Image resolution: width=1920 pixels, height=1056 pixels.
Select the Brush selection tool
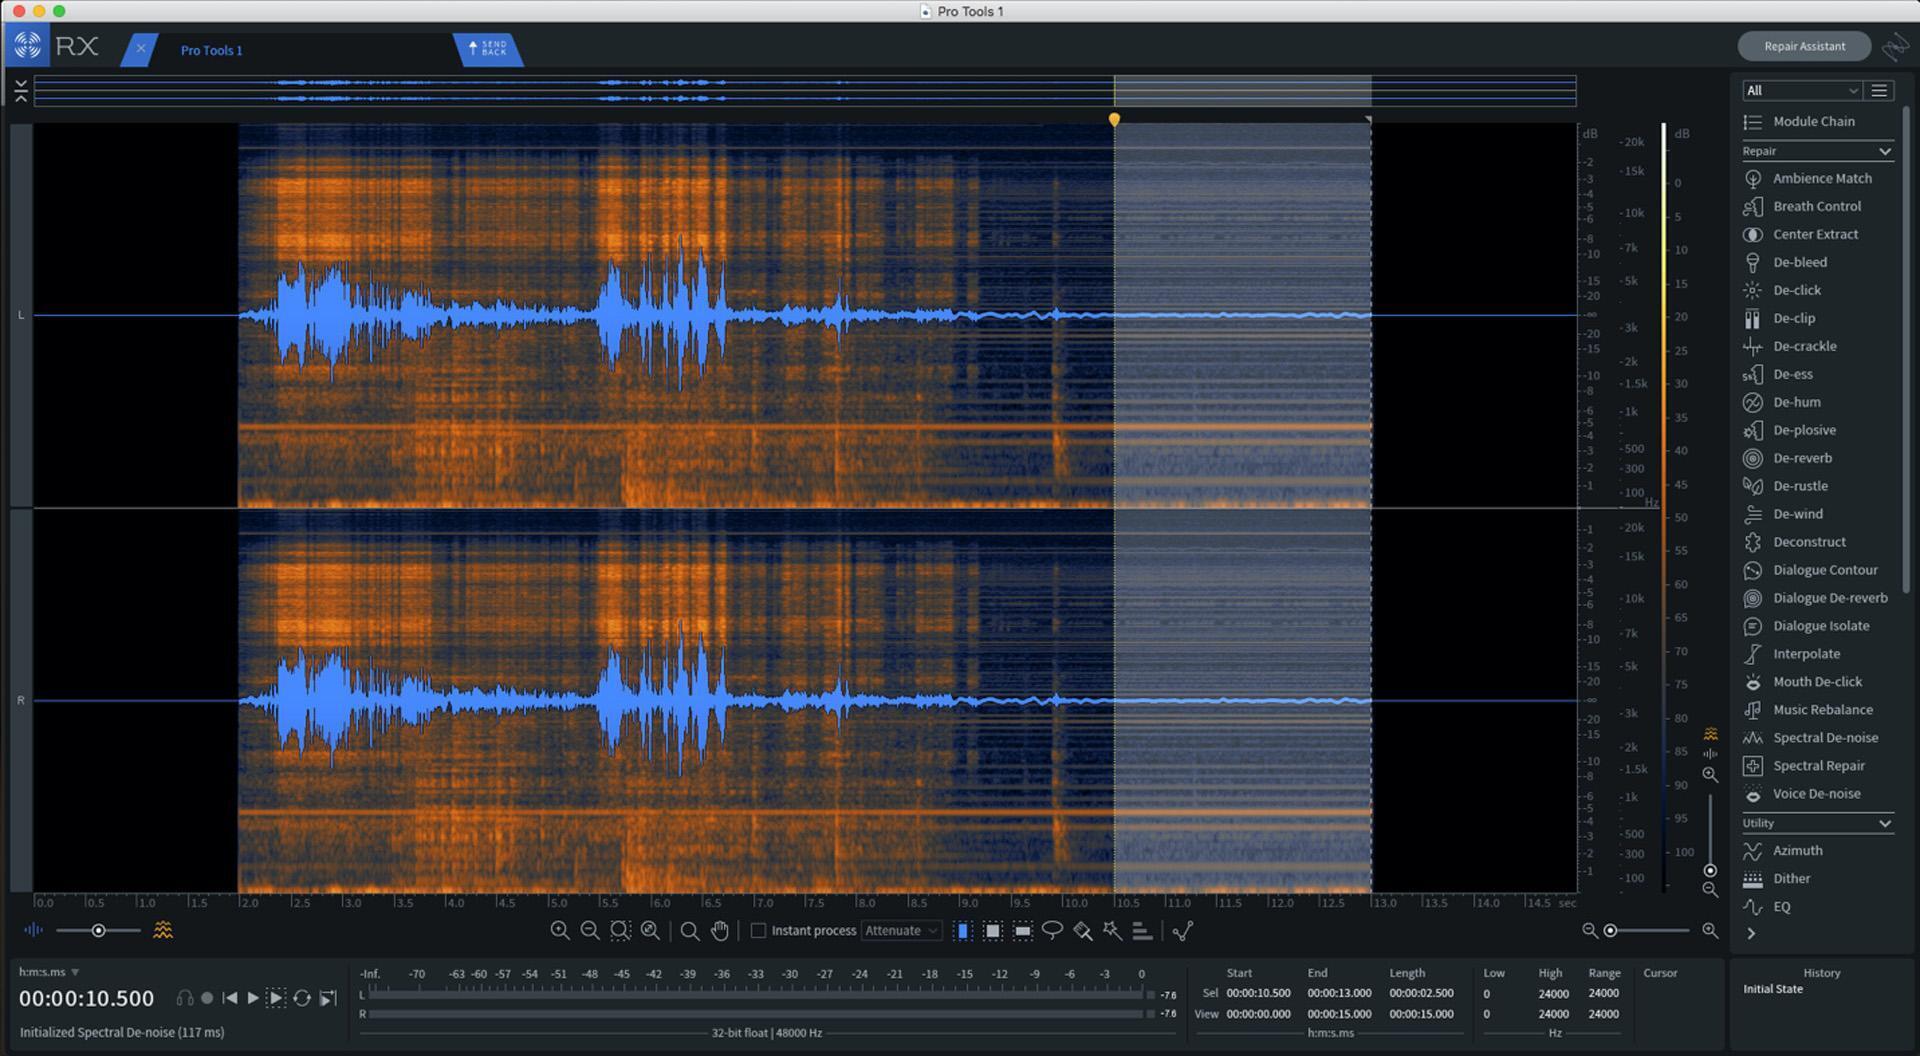pyautogui.click(x=1083, y=930)
